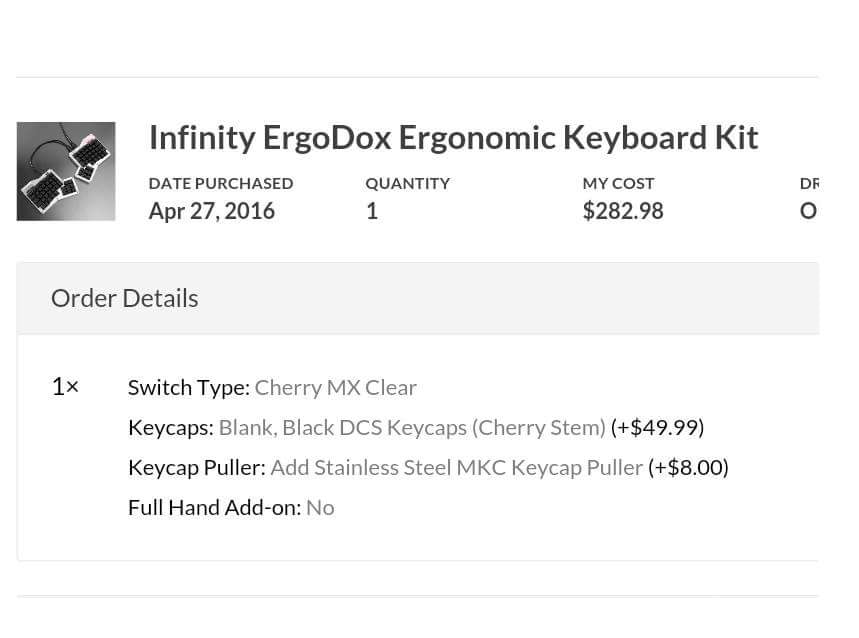Click the quantity value 1 under QUANTITY
This screenshot has height=638, width=859.
pos(372,211)
